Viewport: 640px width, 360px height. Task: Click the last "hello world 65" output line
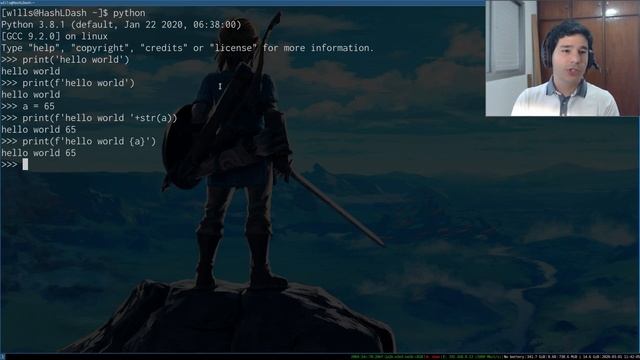click(x=38, y=153)
